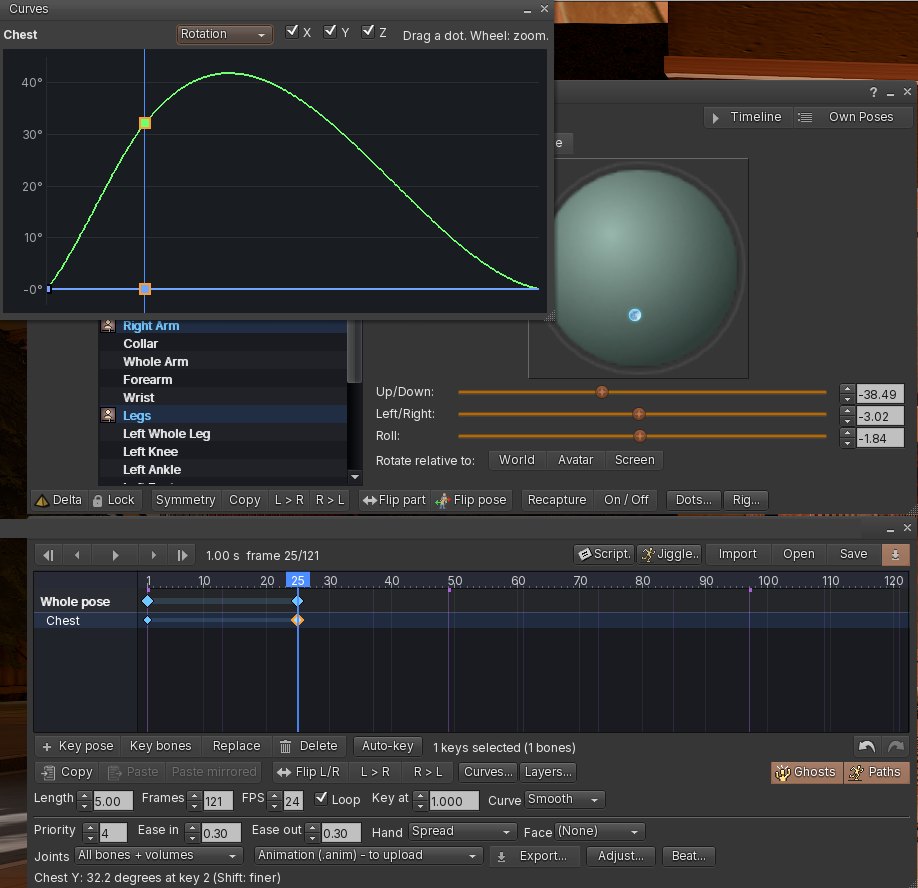This screenshot has width=918, height=888.
Task: Toggle Auto-key mode
Action: [x=387, y=746]
